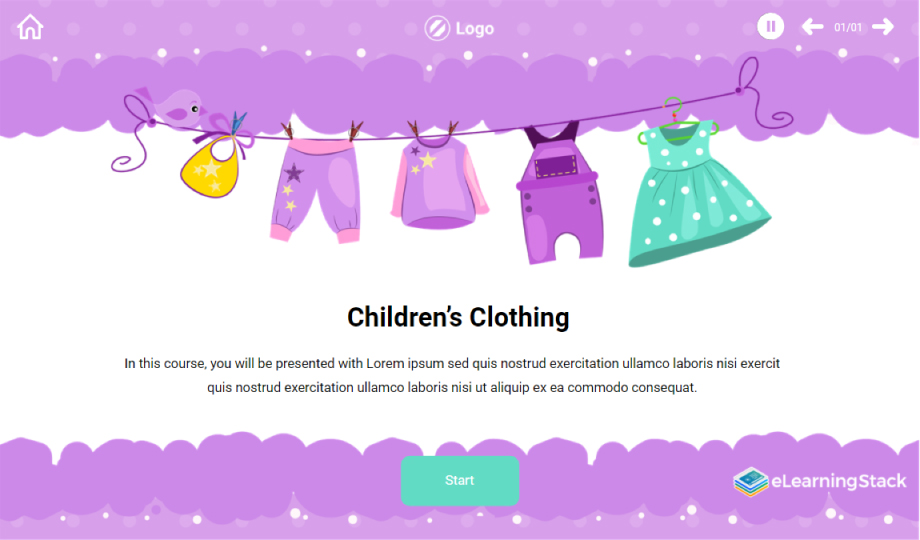Click the Logo text label
The image size is (920, 540).
(x=475, y=28)
